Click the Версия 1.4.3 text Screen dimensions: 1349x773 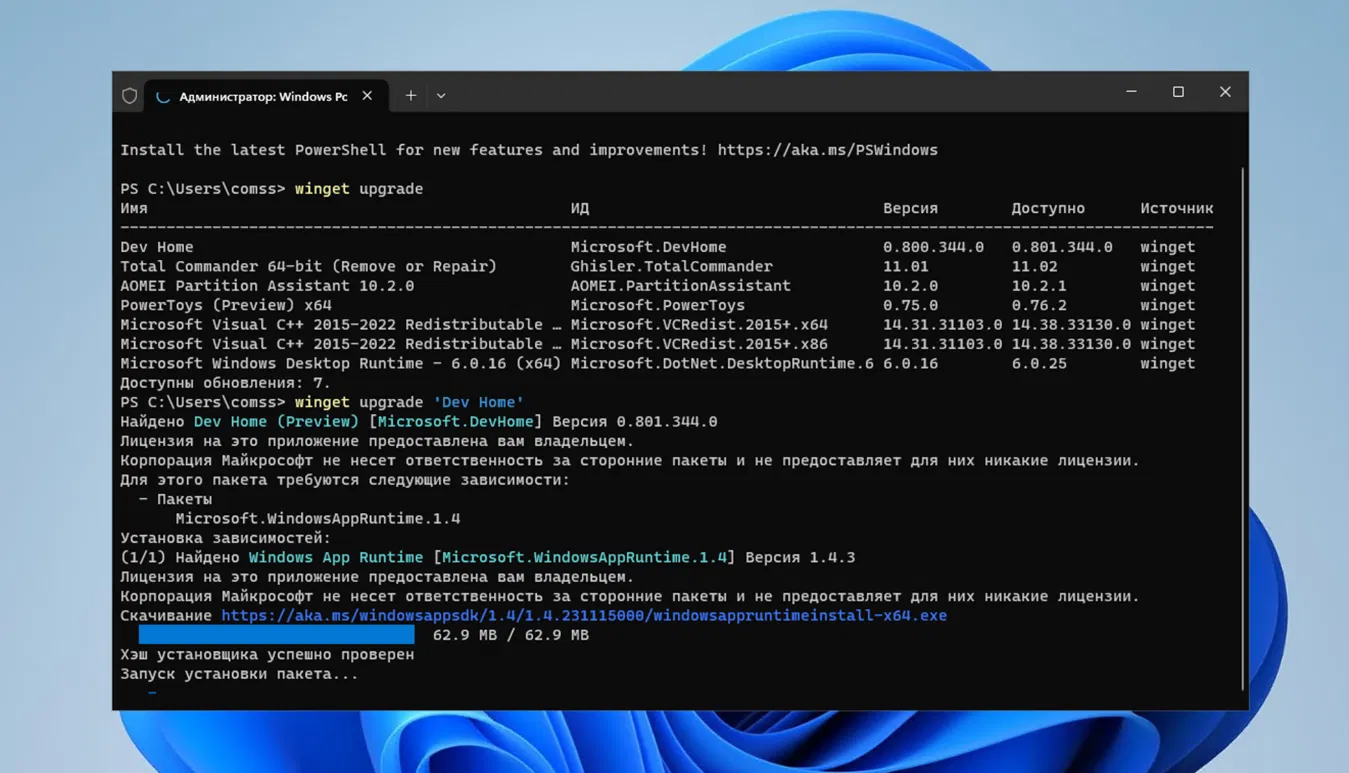pos(800,558)
